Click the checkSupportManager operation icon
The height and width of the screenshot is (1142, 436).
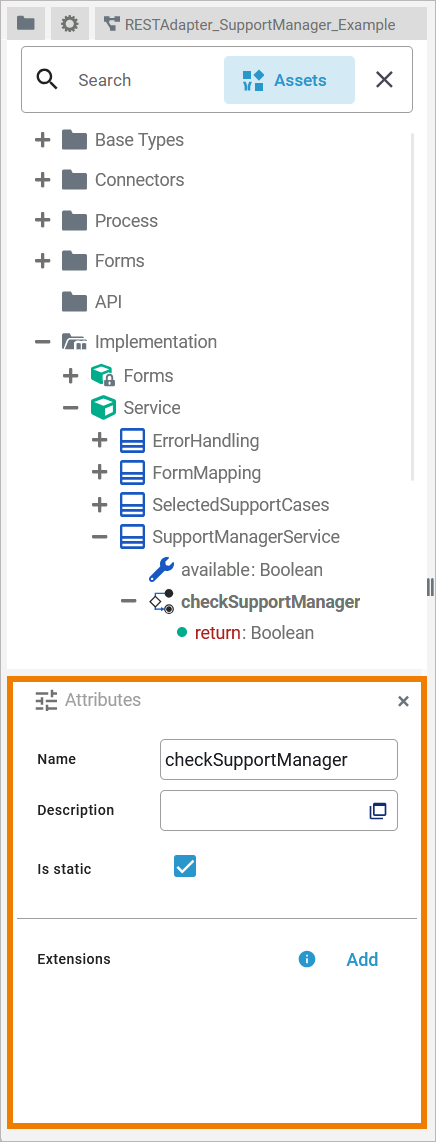pos(161,602)
